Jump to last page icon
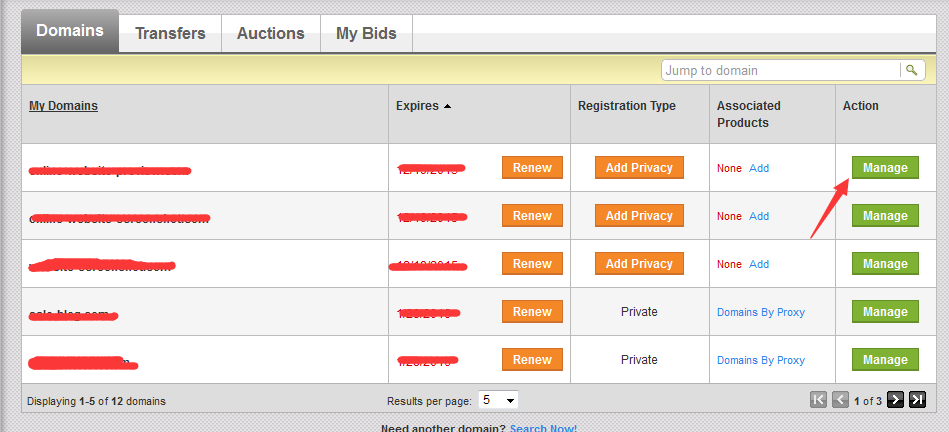Viewport: 949px width, 432px height. point(918,399)
